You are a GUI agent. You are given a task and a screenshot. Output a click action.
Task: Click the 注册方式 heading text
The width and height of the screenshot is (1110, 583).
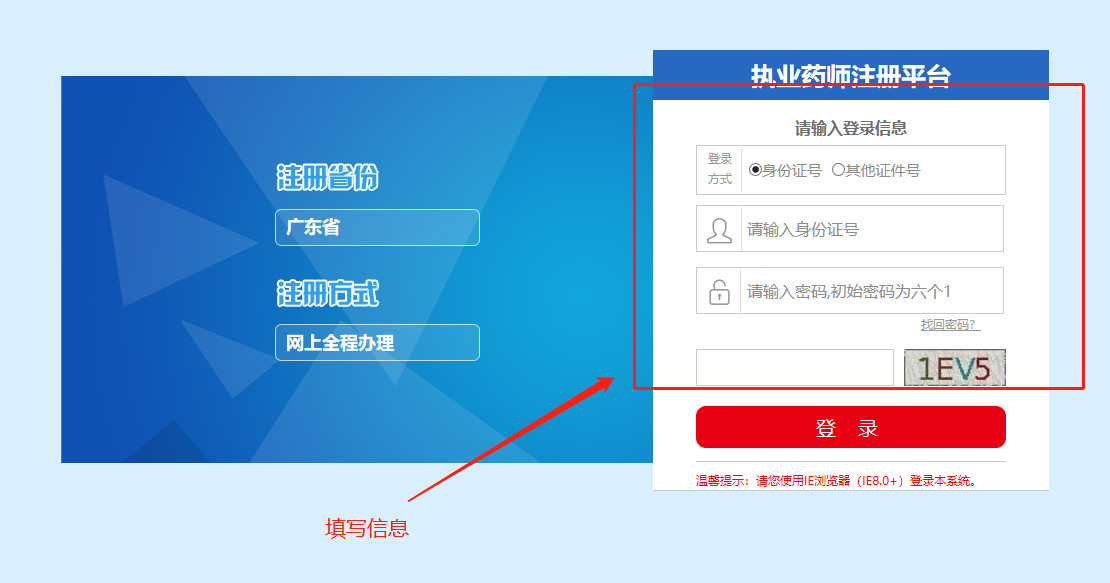click(x=328, y=293)
